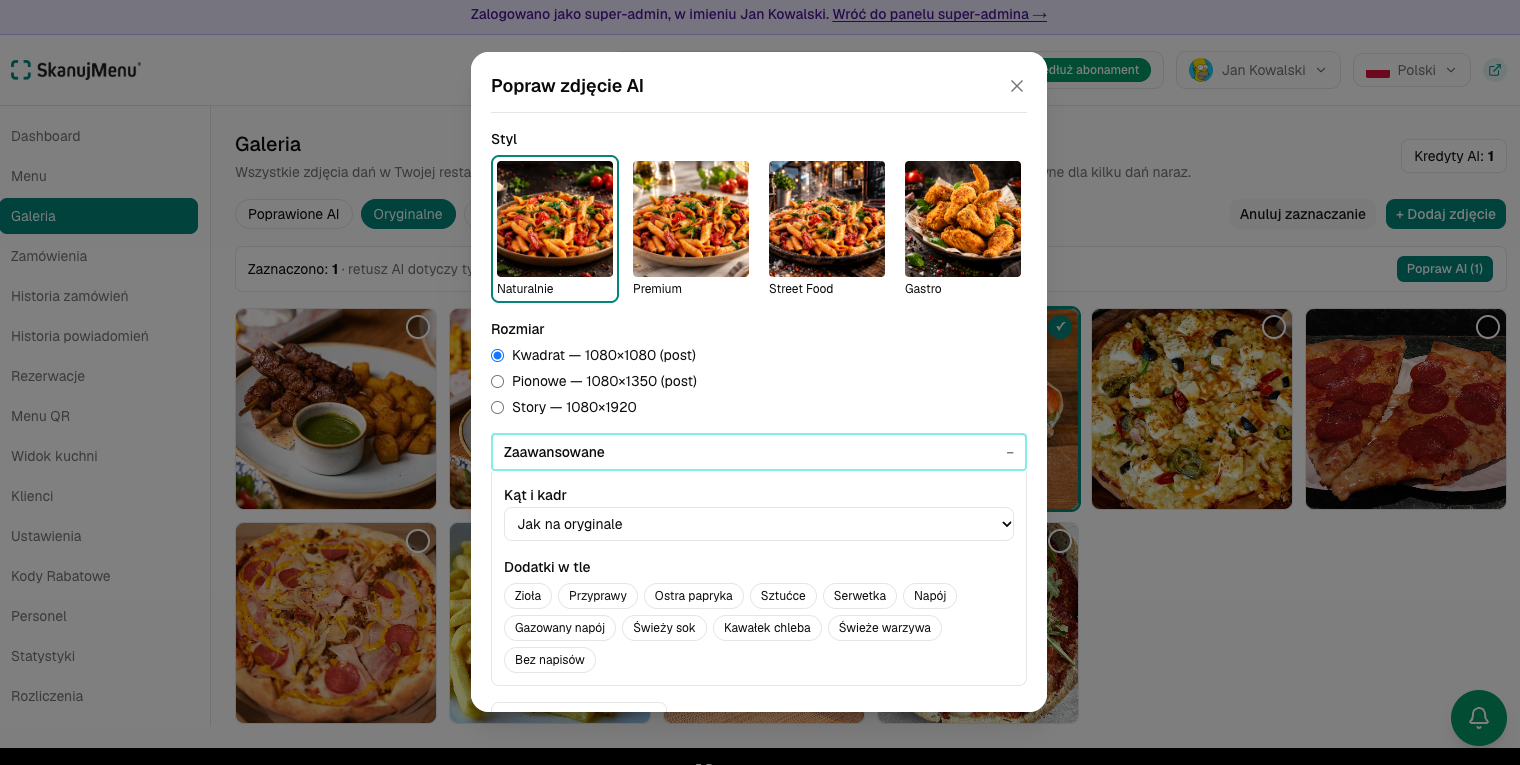Switch to the Oryginalne filter tab

408,214
